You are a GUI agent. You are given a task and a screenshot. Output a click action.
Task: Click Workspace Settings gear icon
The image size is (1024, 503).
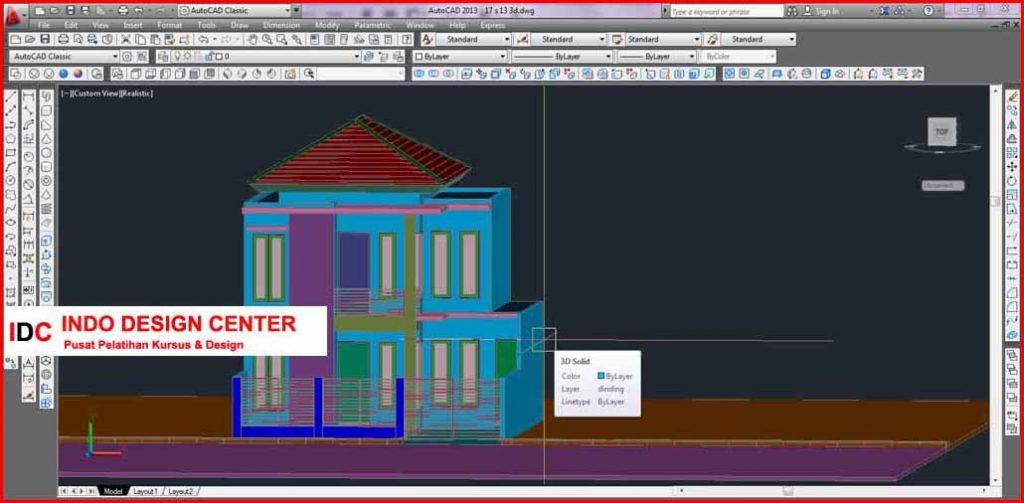click(x=127, y=57)
